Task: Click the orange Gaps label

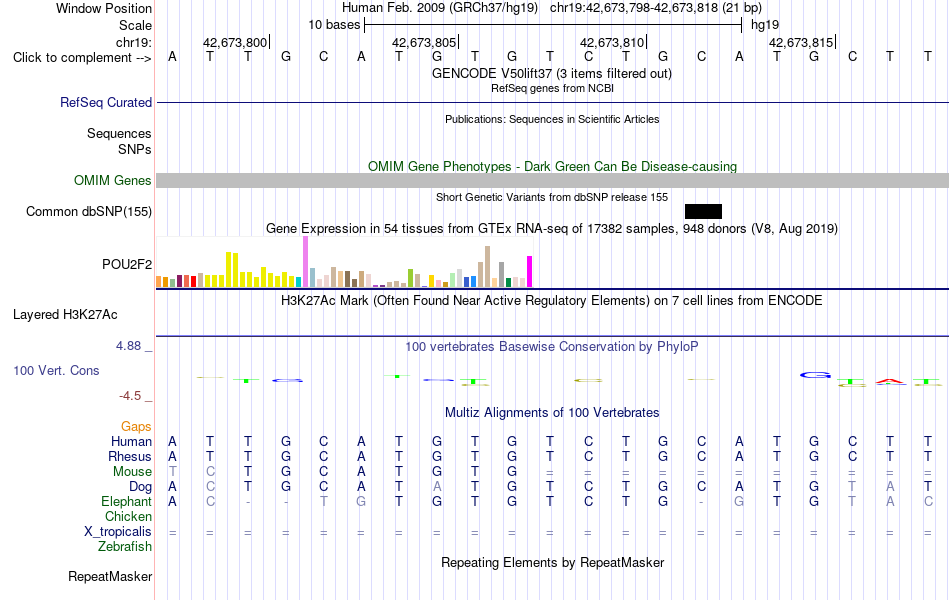Action: pos(136,427)
